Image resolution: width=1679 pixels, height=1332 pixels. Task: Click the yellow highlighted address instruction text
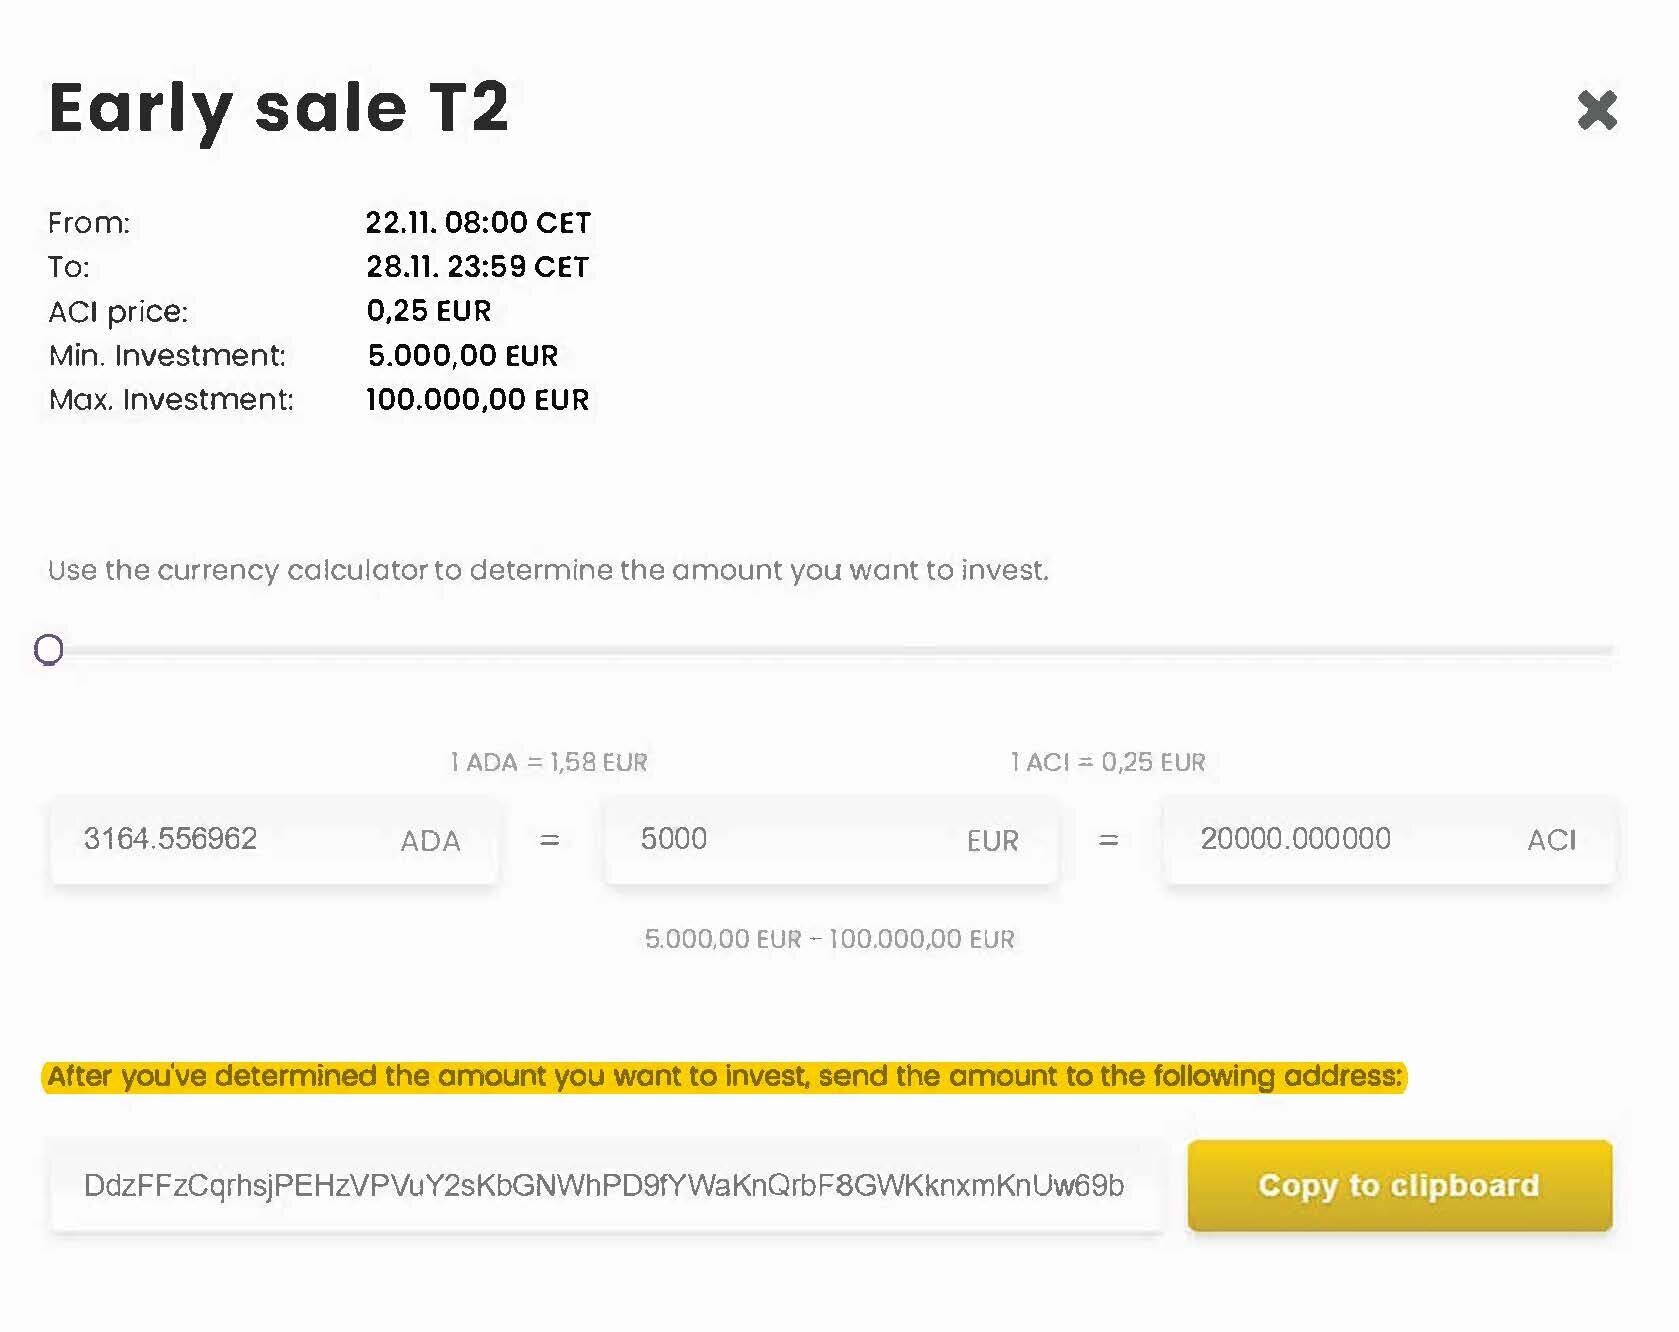(x=724, y=1077)
